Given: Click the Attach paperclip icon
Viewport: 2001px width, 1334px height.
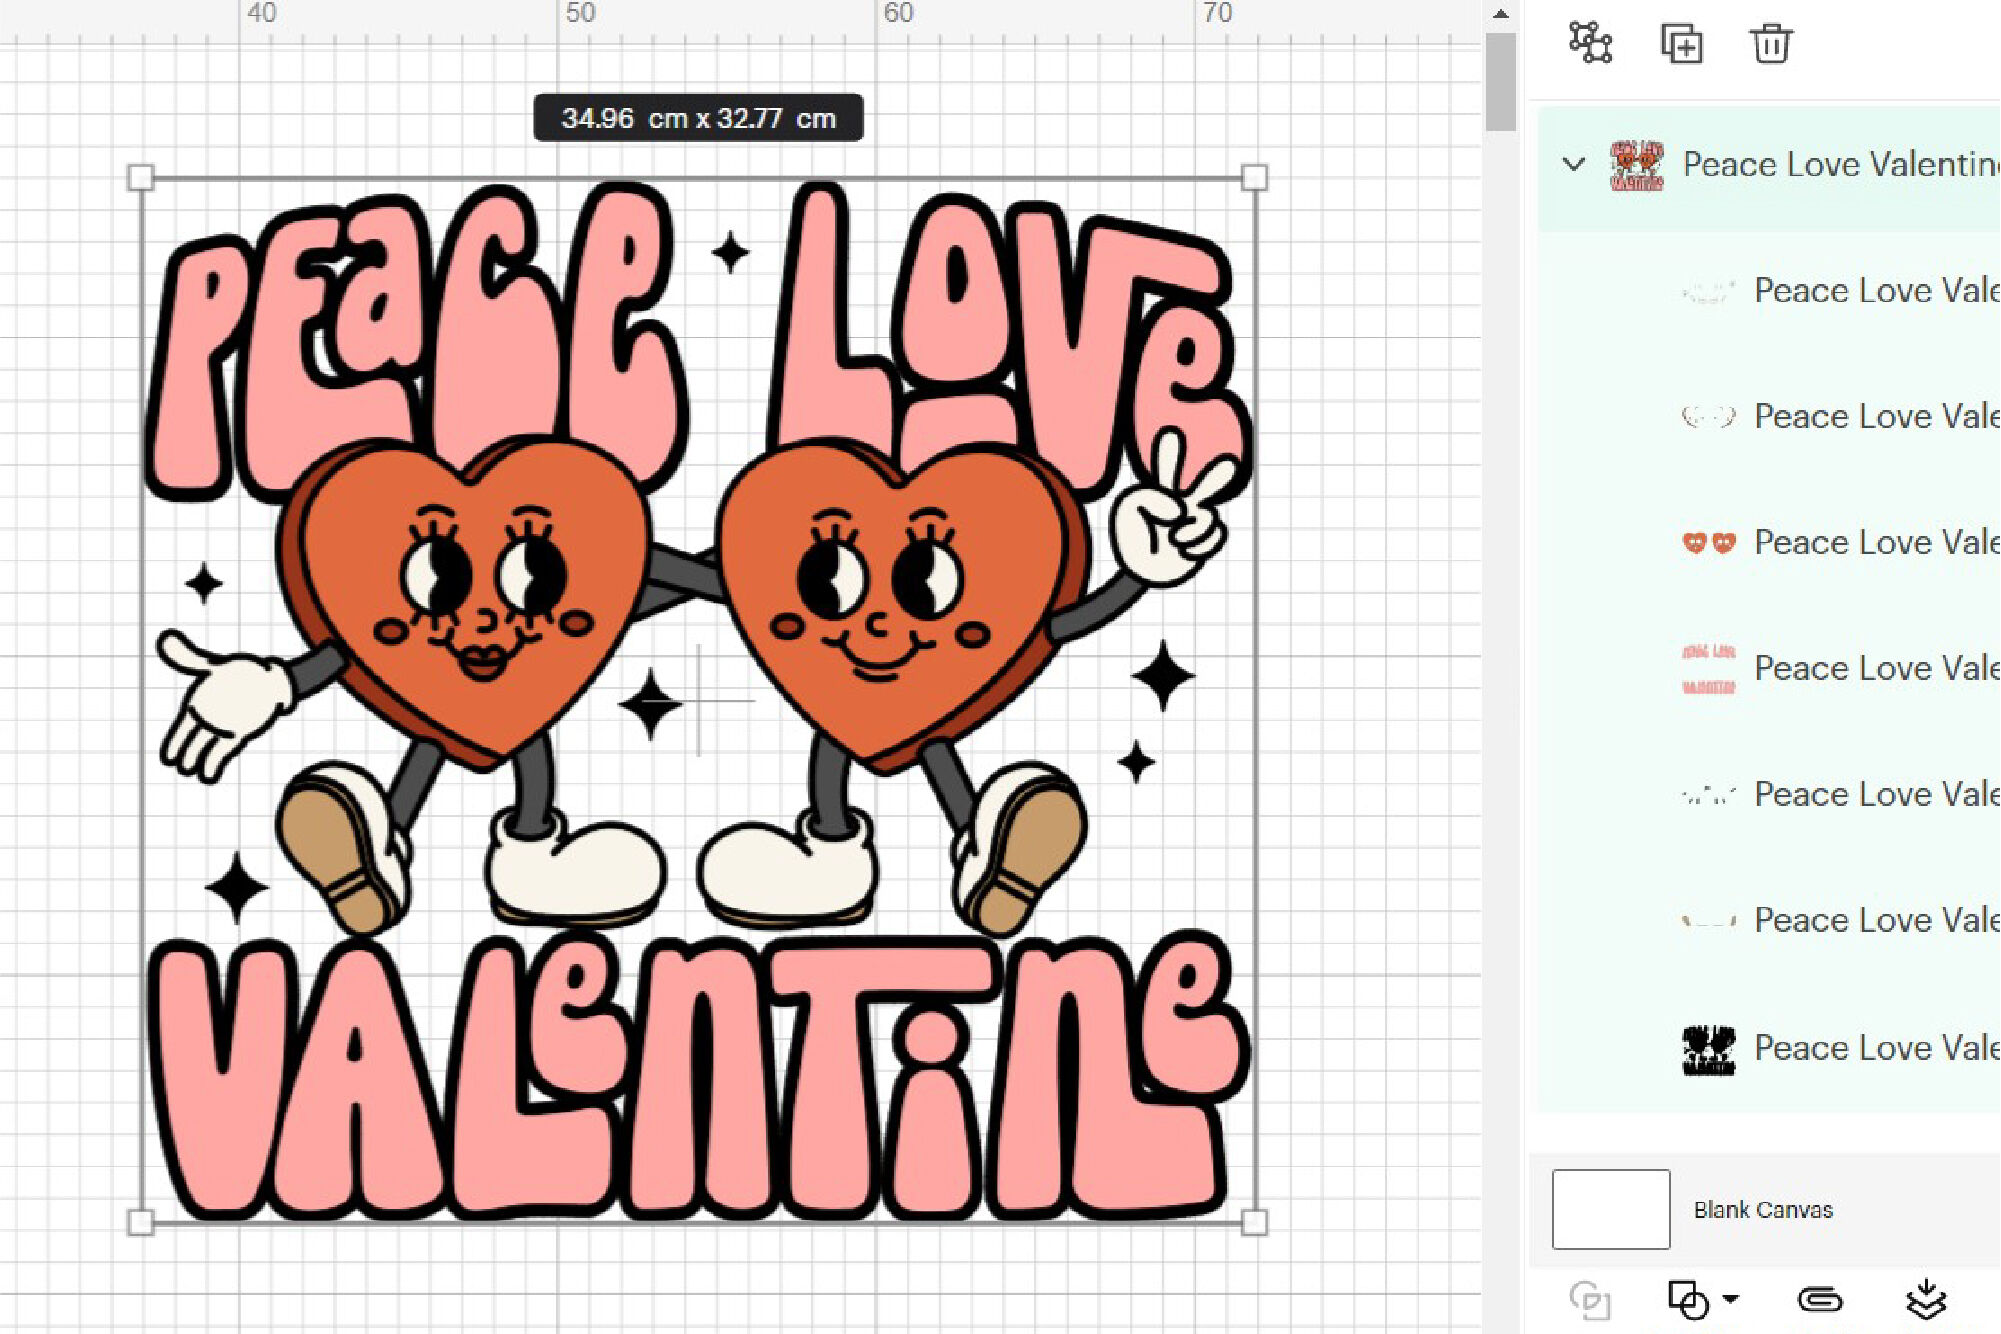Looking at the screenshot, I should tap(1820, 1300).
